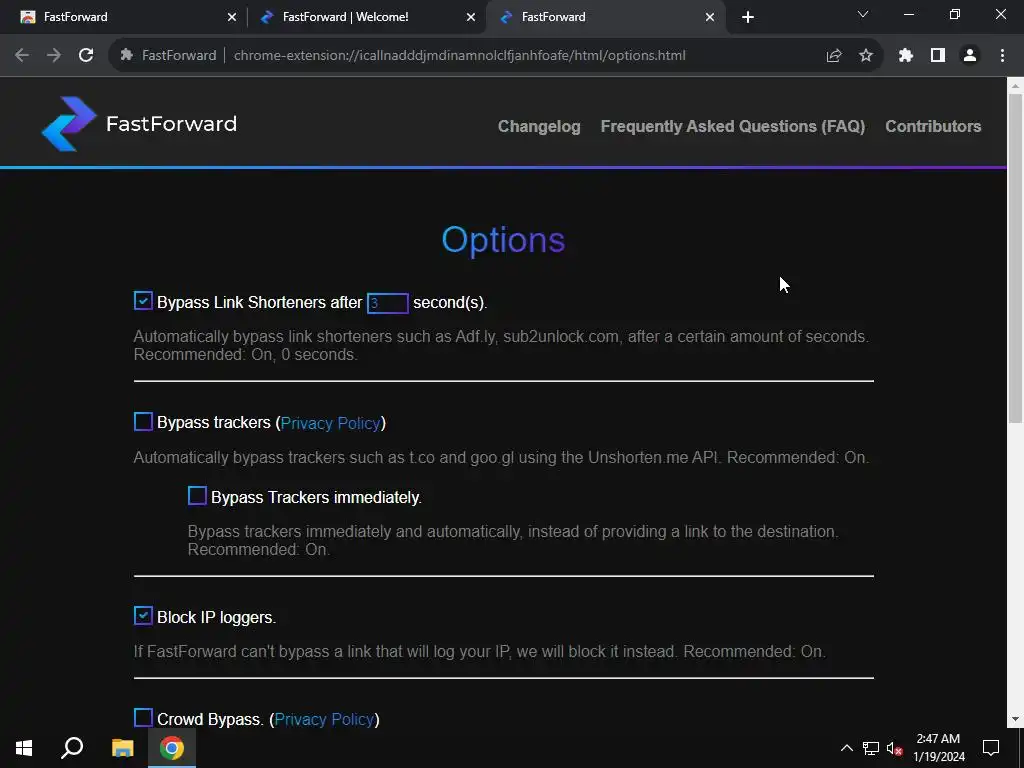
Task: Toggle the browser side panel icon
Action: point(938,56)
